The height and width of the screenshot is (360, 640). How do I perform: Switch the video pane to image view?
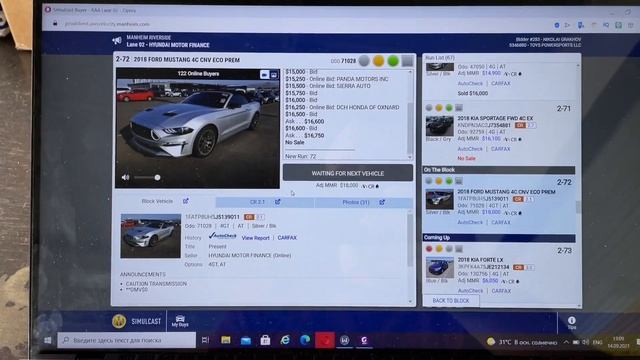coord(274,74)
